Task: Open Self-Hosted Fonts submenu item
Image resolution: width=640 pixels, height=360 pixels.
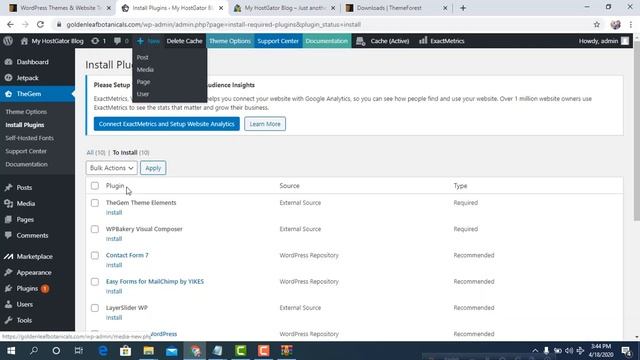Action: pyautogui.click(x=29, y=138)
